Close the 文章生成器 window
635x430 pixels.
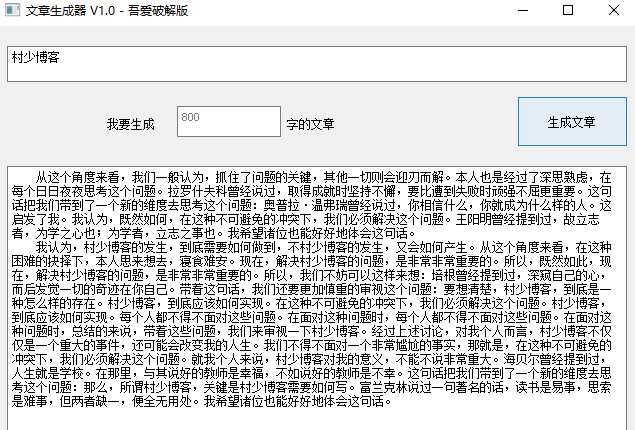pos(614,11)
